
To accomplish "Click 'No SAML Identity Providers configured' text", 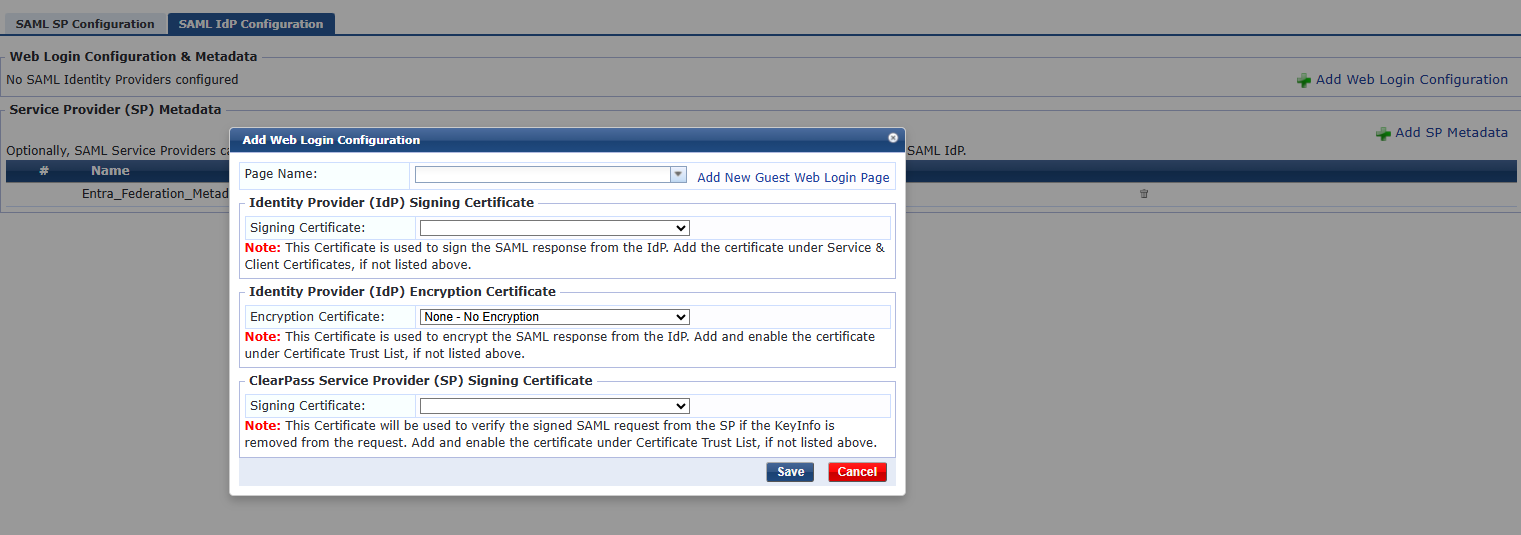I will (122, 80).
